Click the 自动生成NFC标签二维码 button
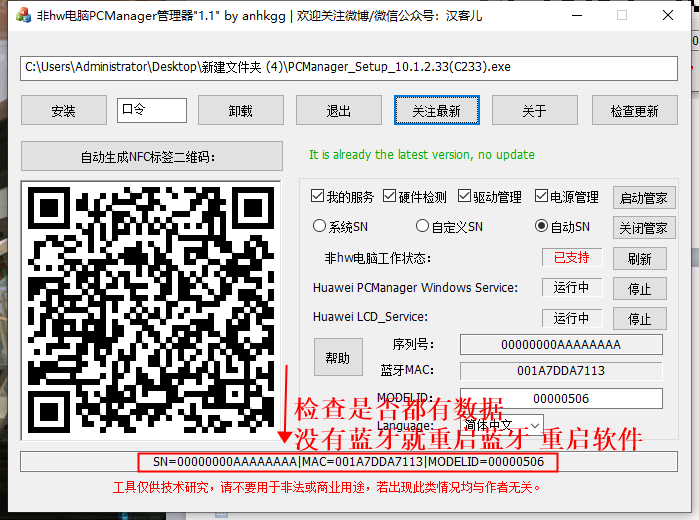 click(152, 157)
